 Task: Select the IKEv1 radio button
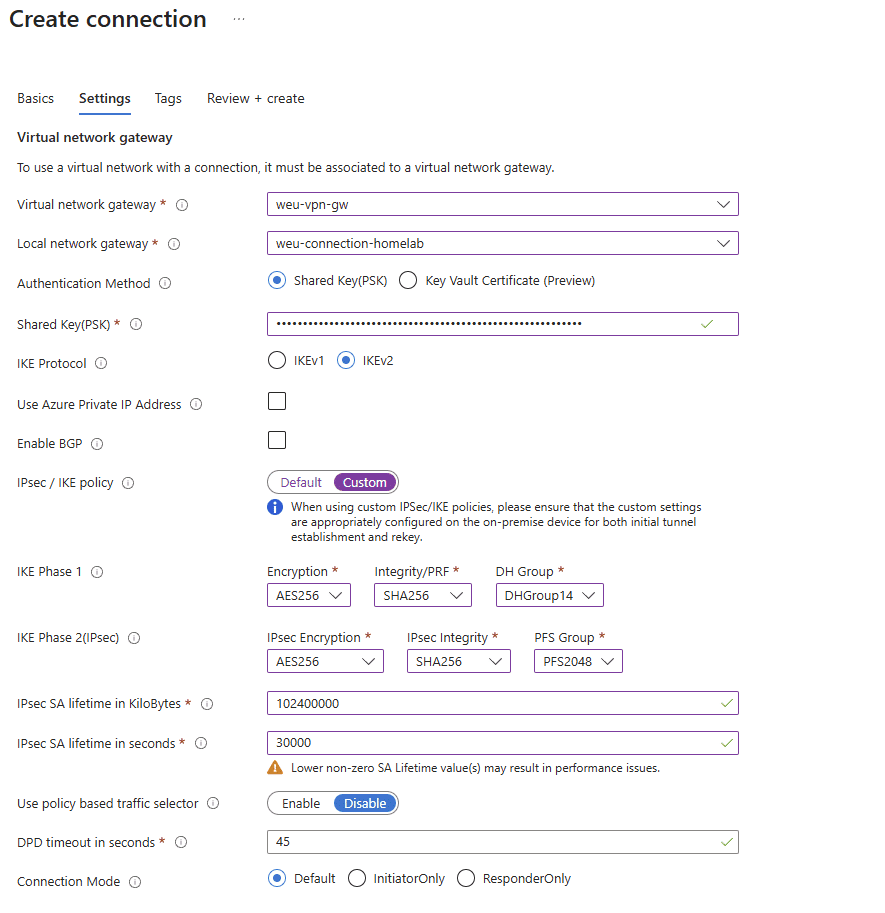[276, 361]
